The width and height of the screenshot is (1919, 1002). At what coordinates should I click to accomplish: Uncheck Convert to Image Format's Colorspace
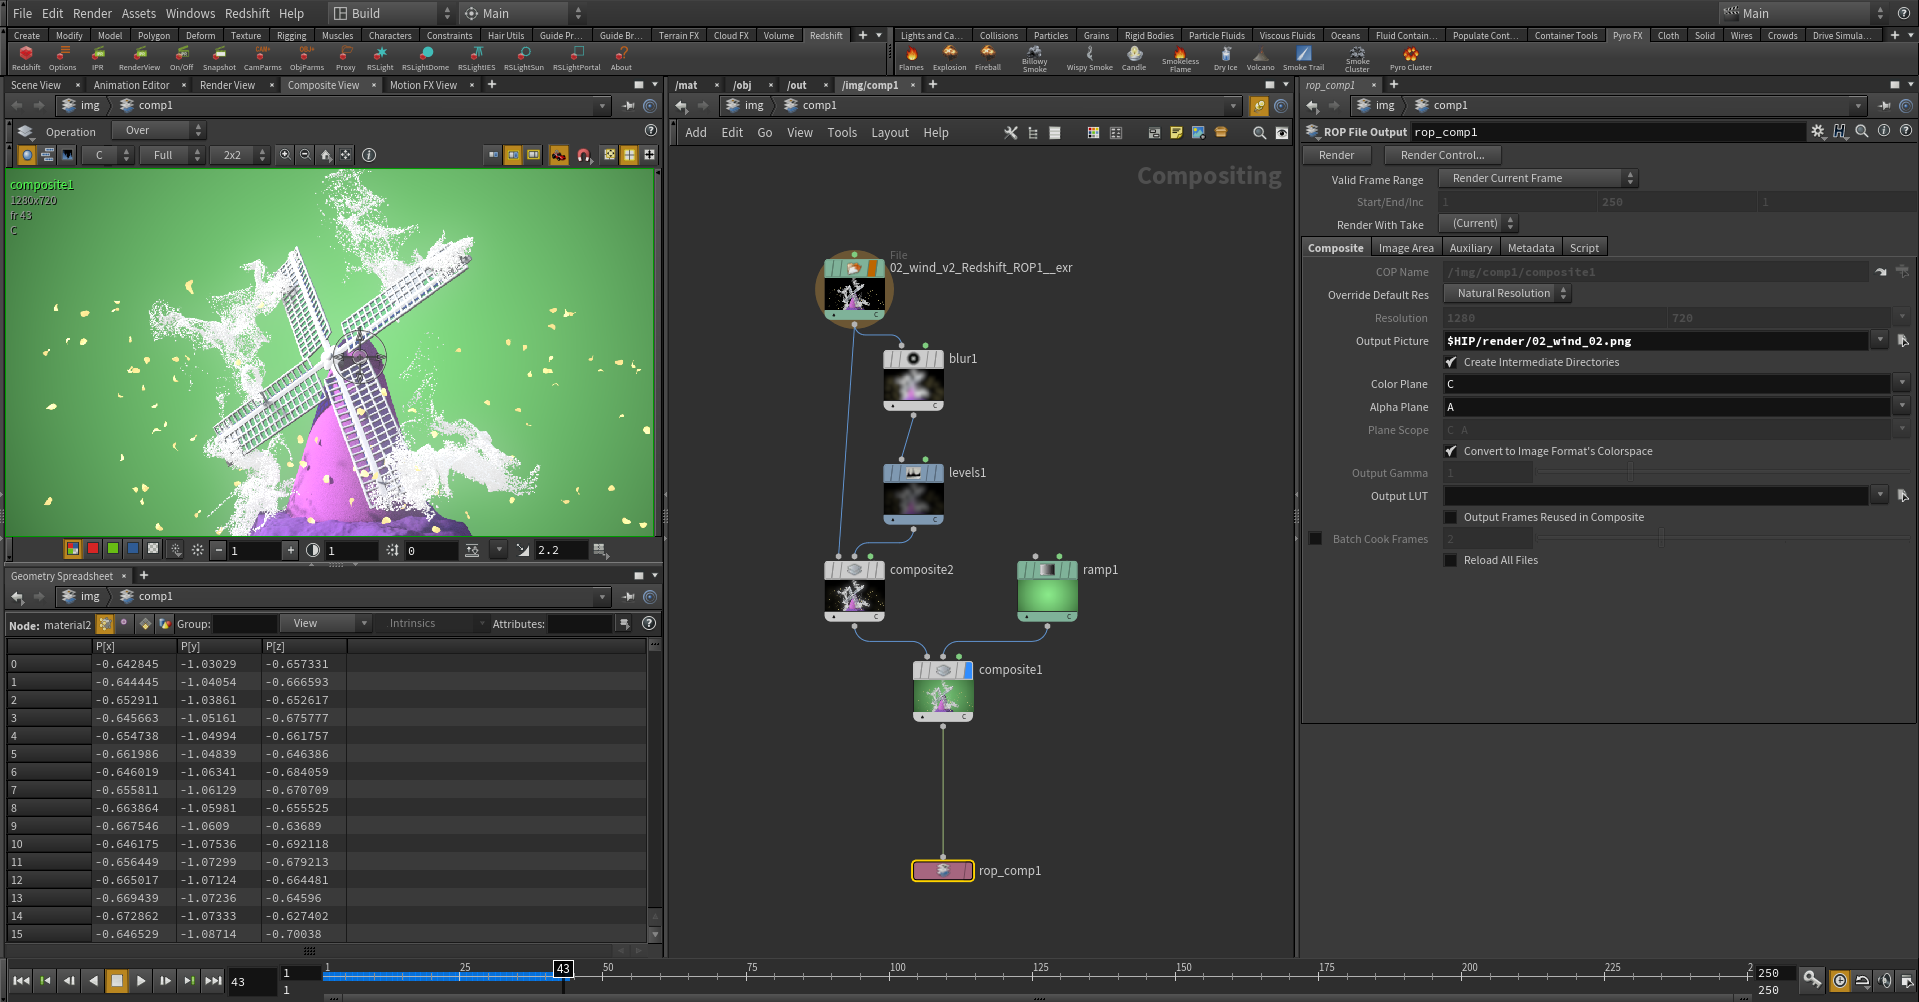[1451, 451]
